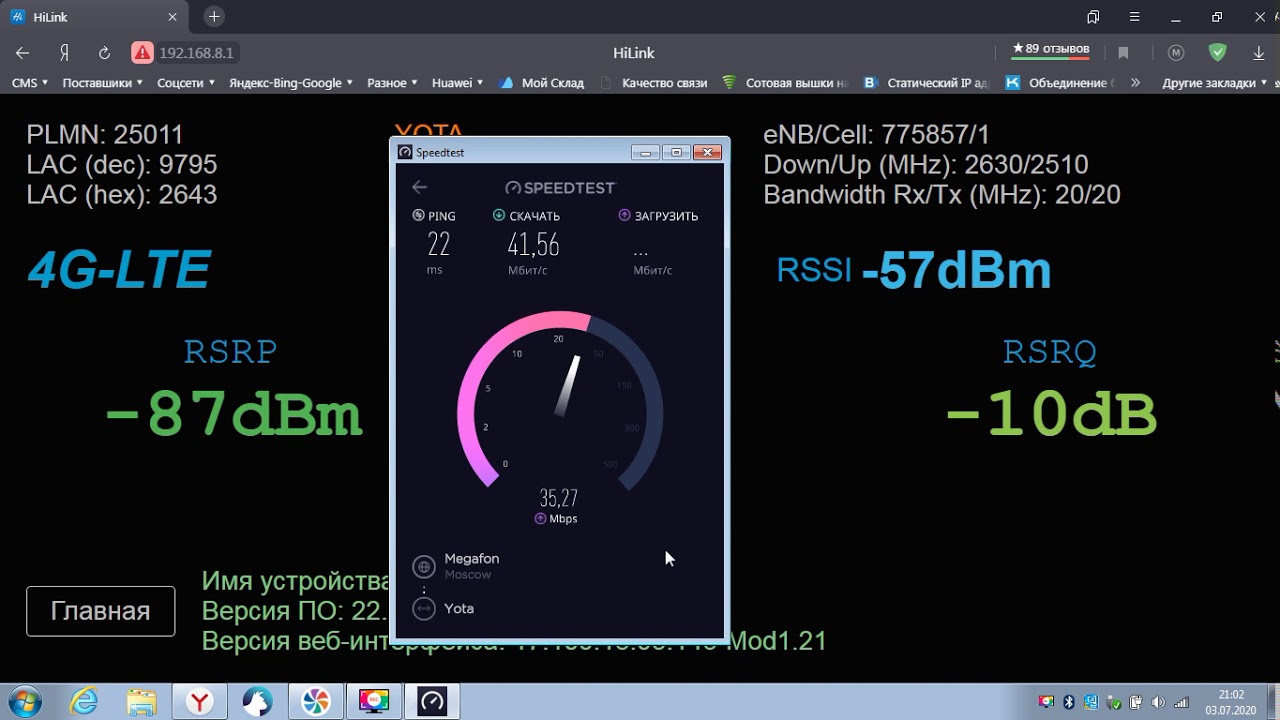
Task: Expand the Поставщики bookmarks folder
Action: click(x=102, y=83)
